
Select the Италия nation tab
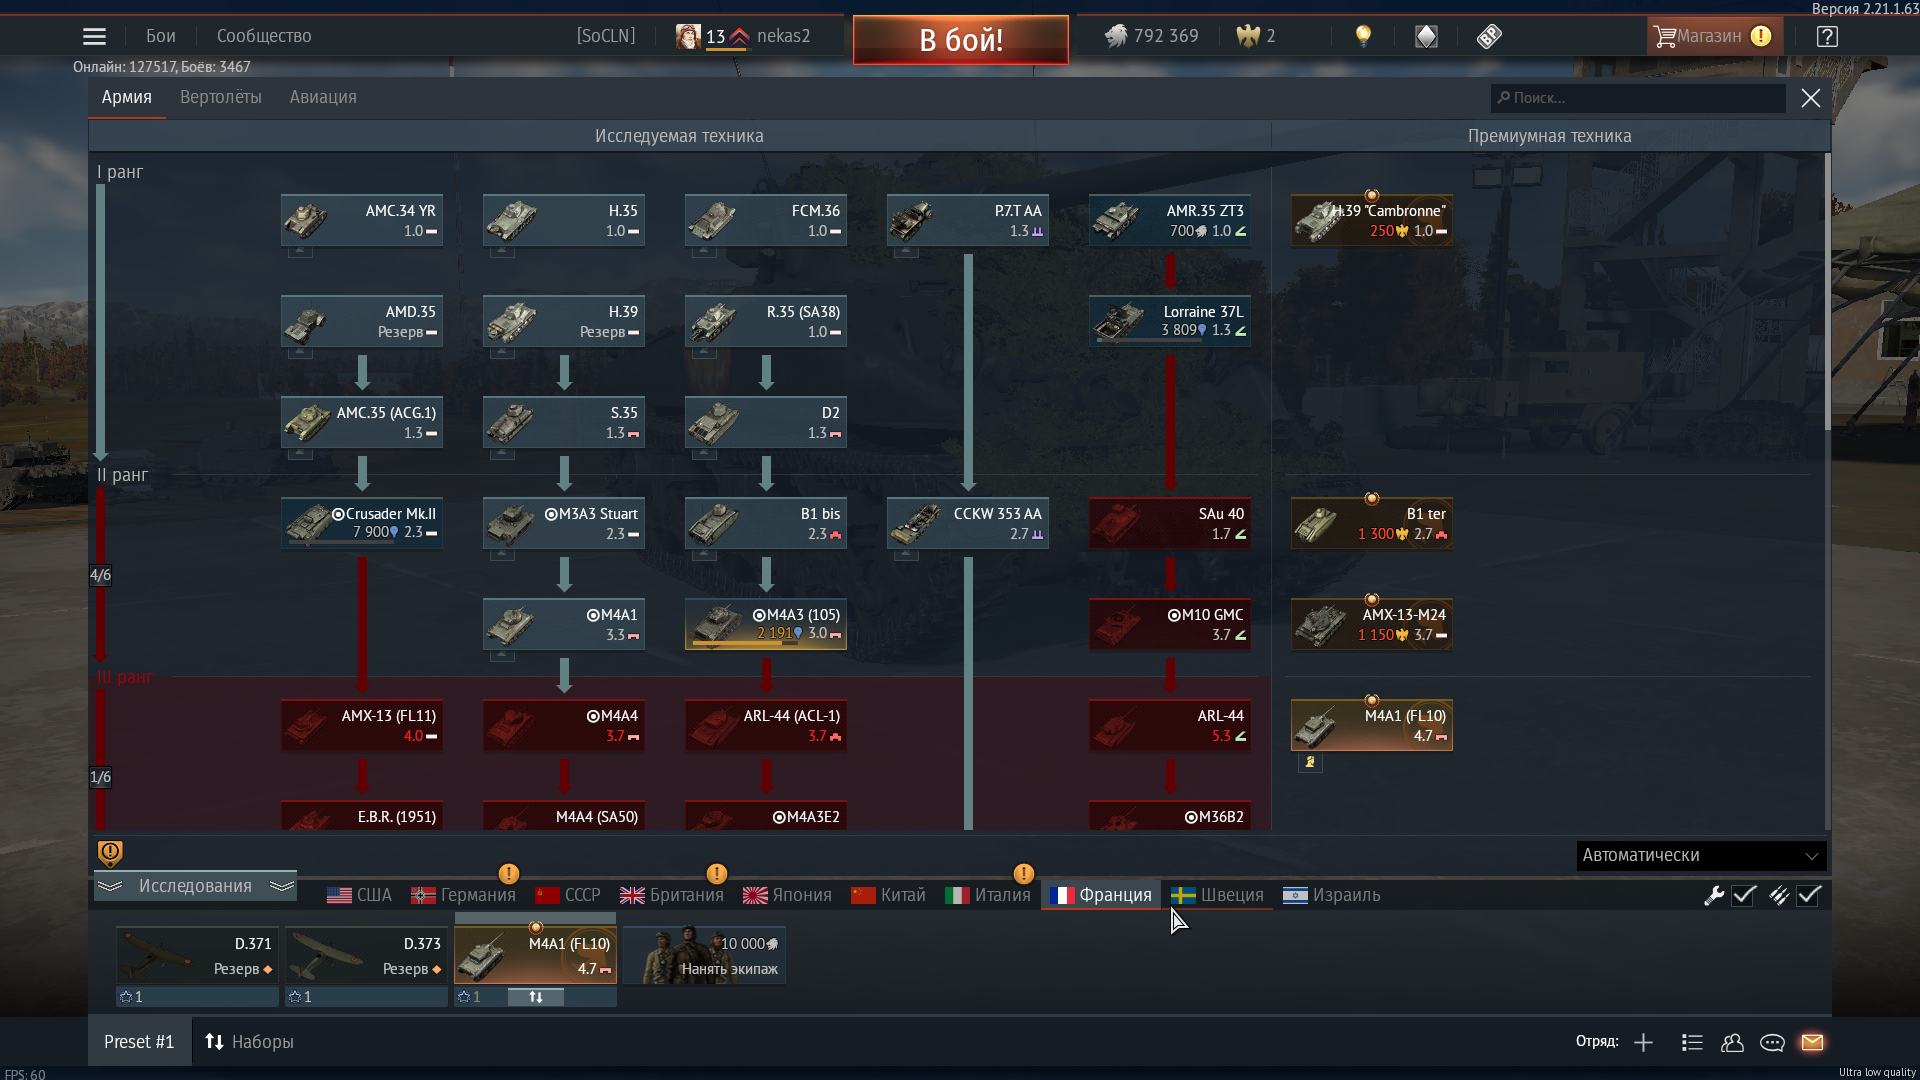[988, 895]
